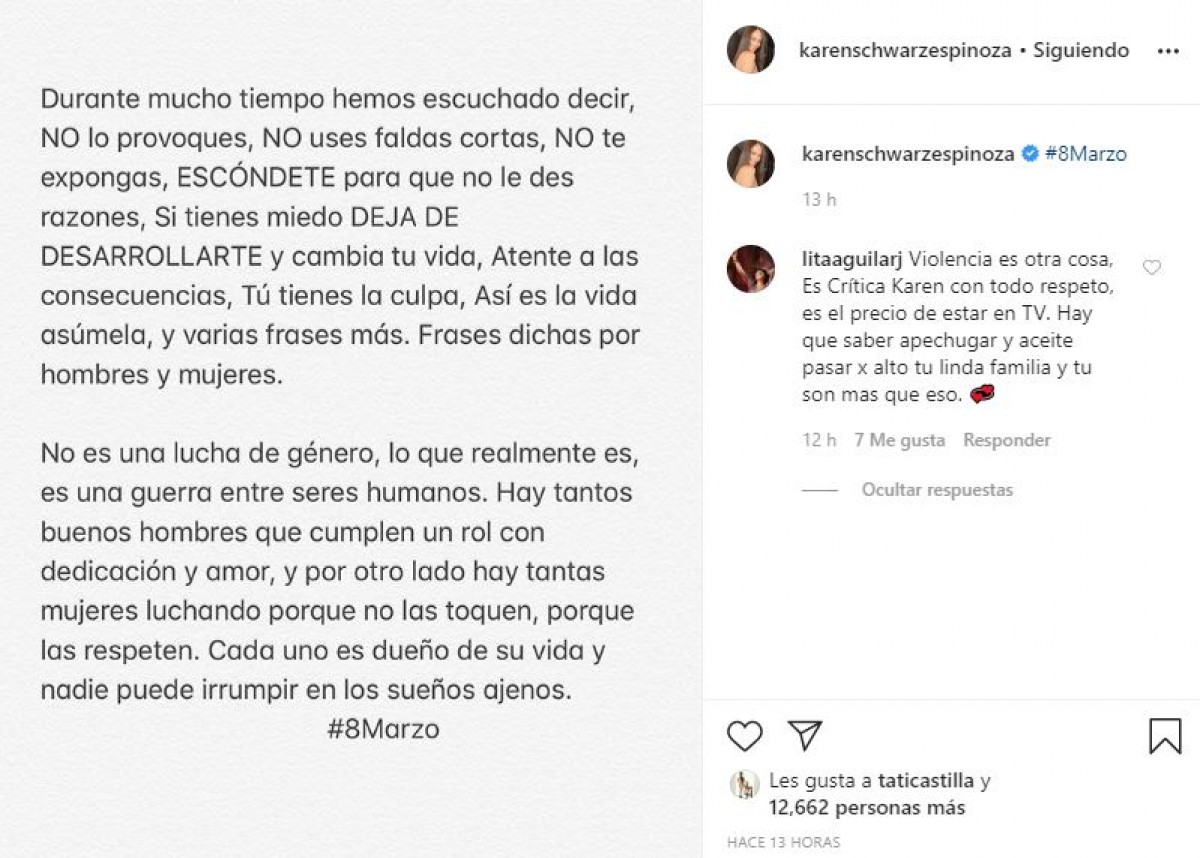1200x858 pixels.
Task: View the 7 Me gusta comment likes
Action: tap(900, 440)
